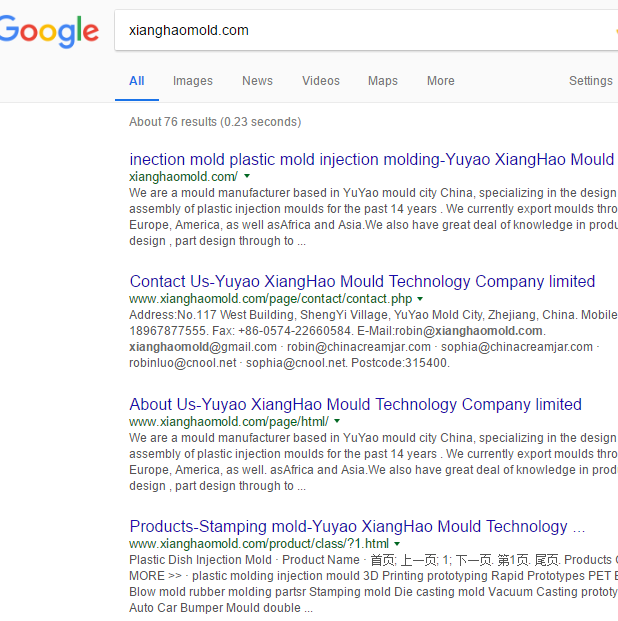Expand dropdown arrow beside product/class/?1.html URL

click(x=397, y=543)
